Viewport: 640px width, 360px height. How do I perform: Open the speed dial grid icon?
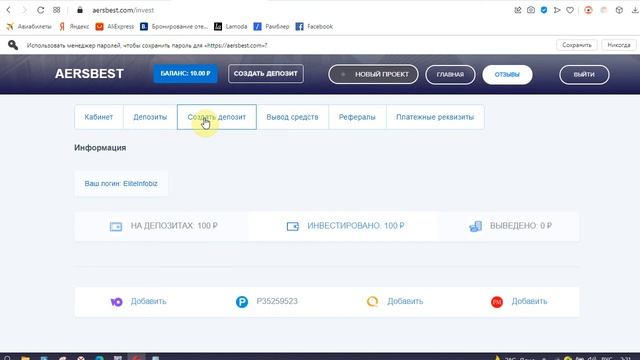[56, 10]
